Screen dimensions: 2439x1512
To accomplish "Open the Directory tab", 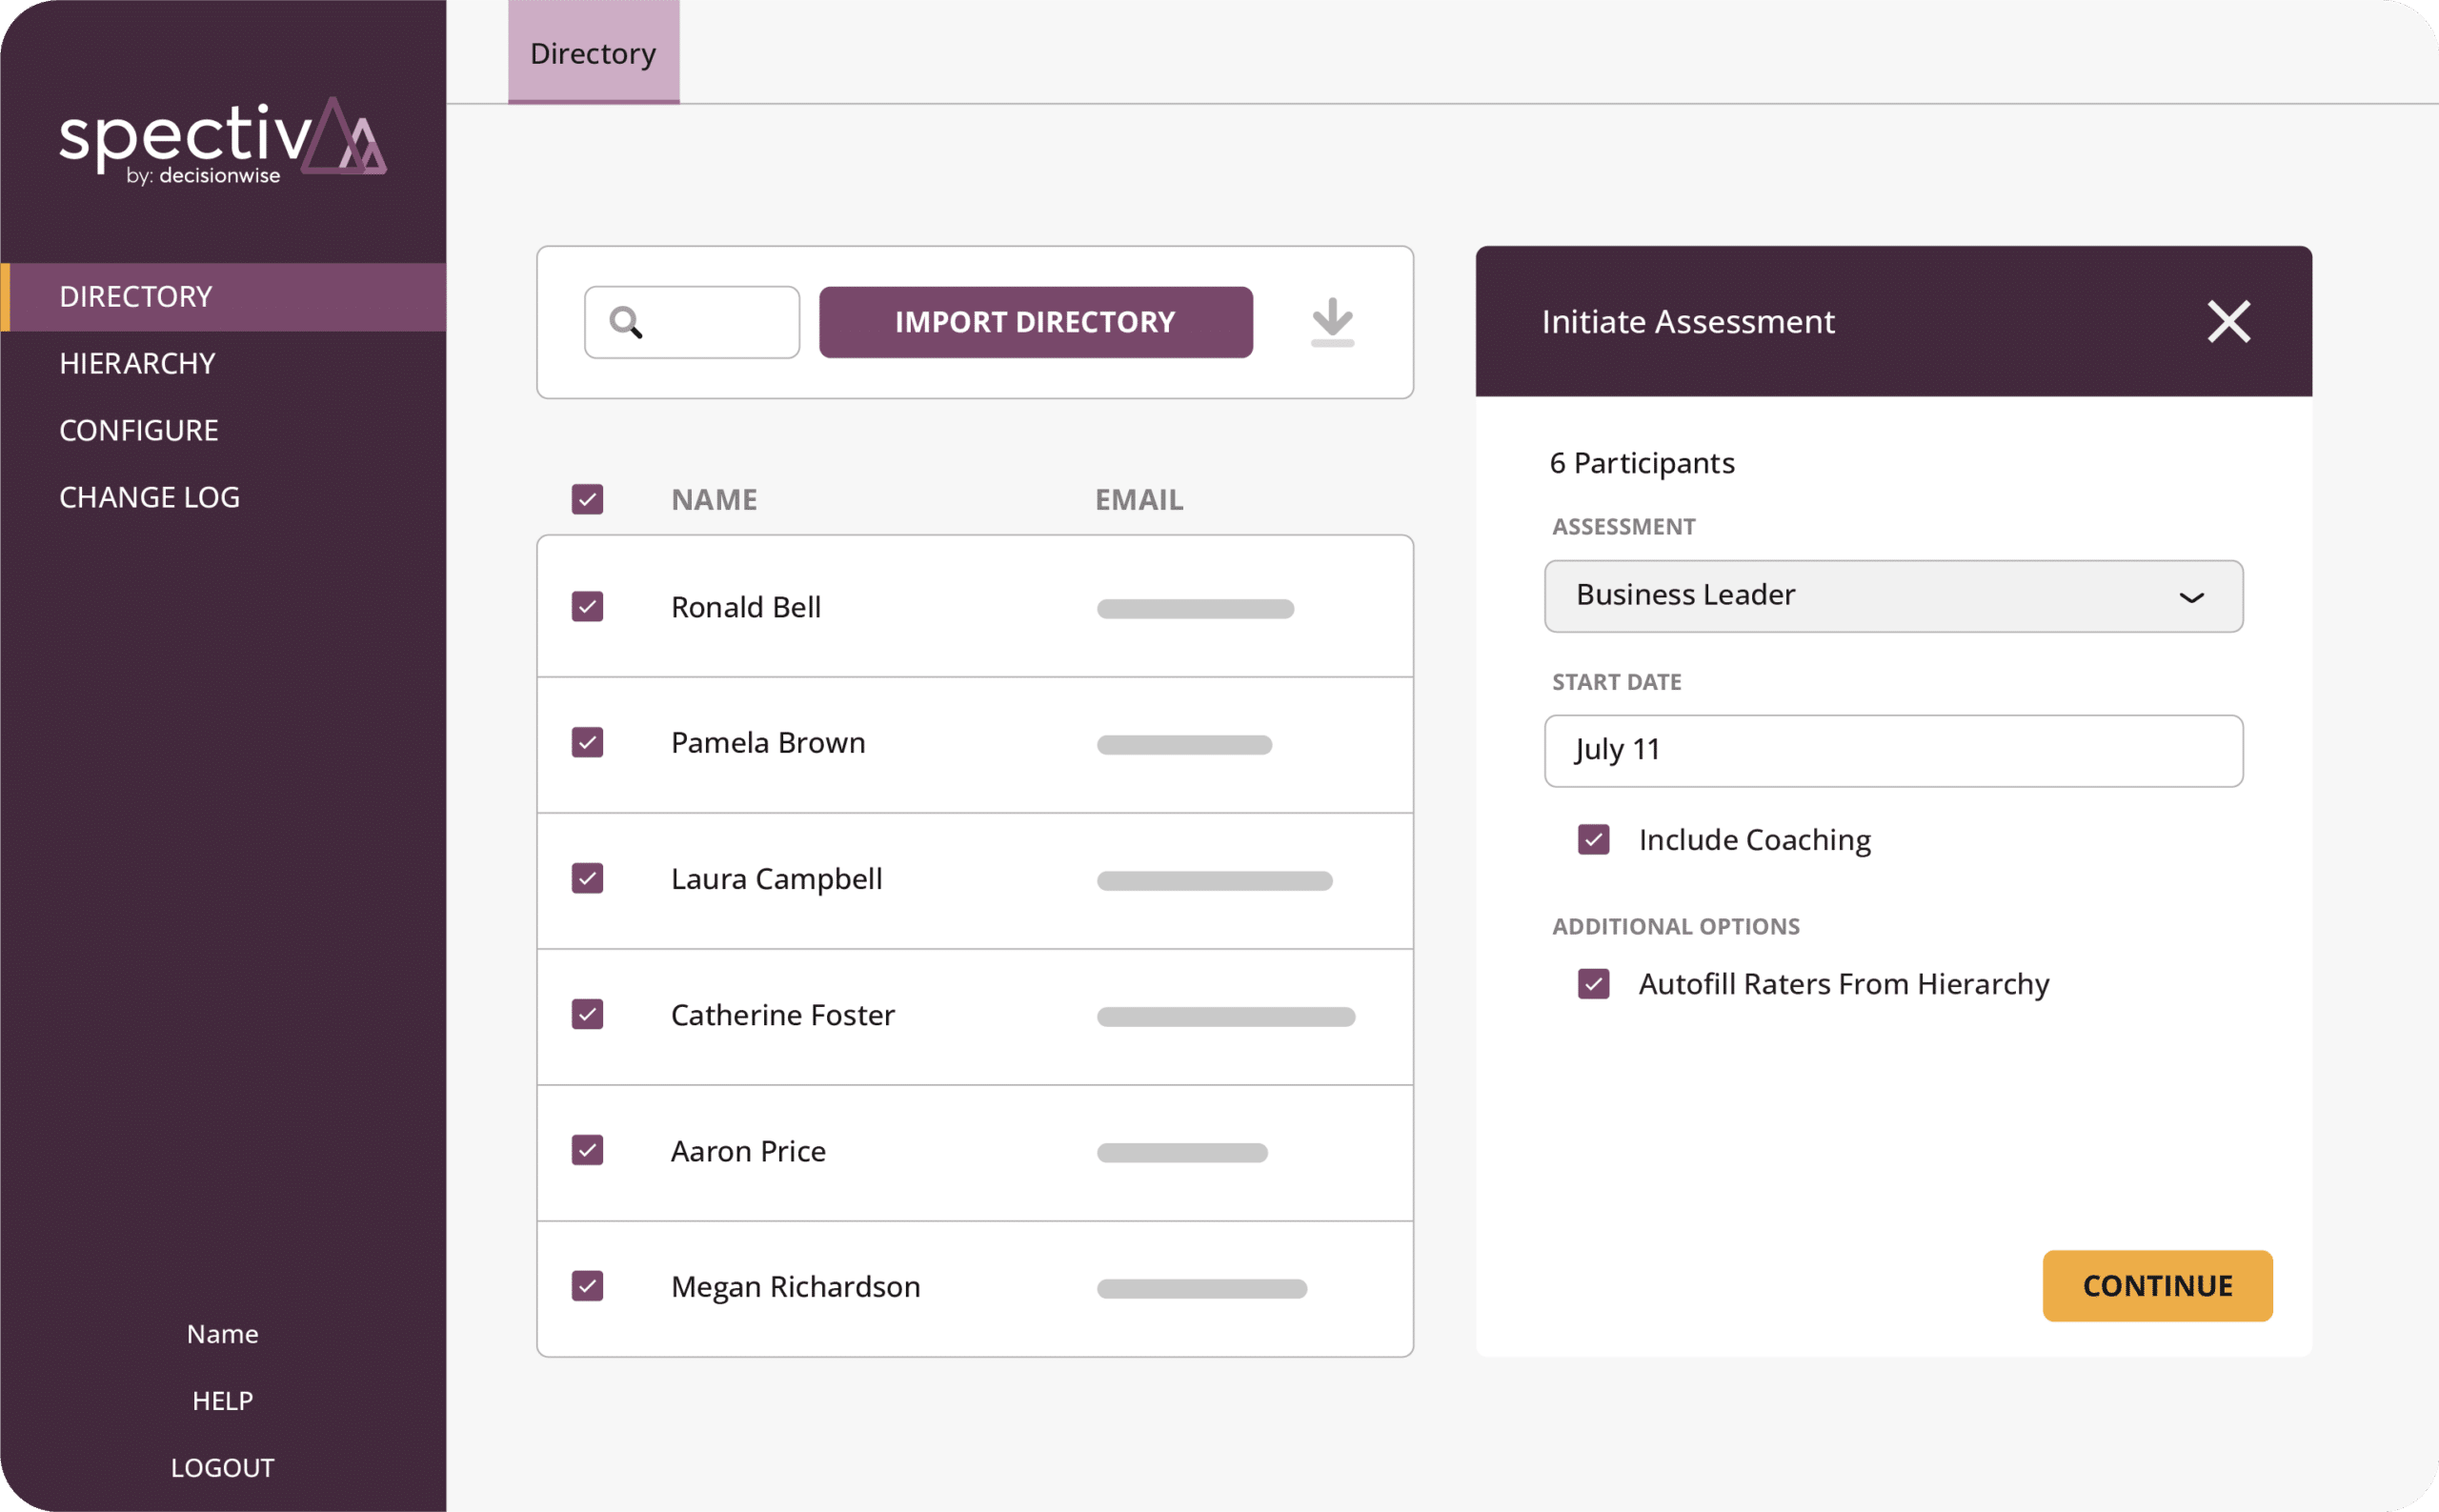I will [x=595, y=50].
